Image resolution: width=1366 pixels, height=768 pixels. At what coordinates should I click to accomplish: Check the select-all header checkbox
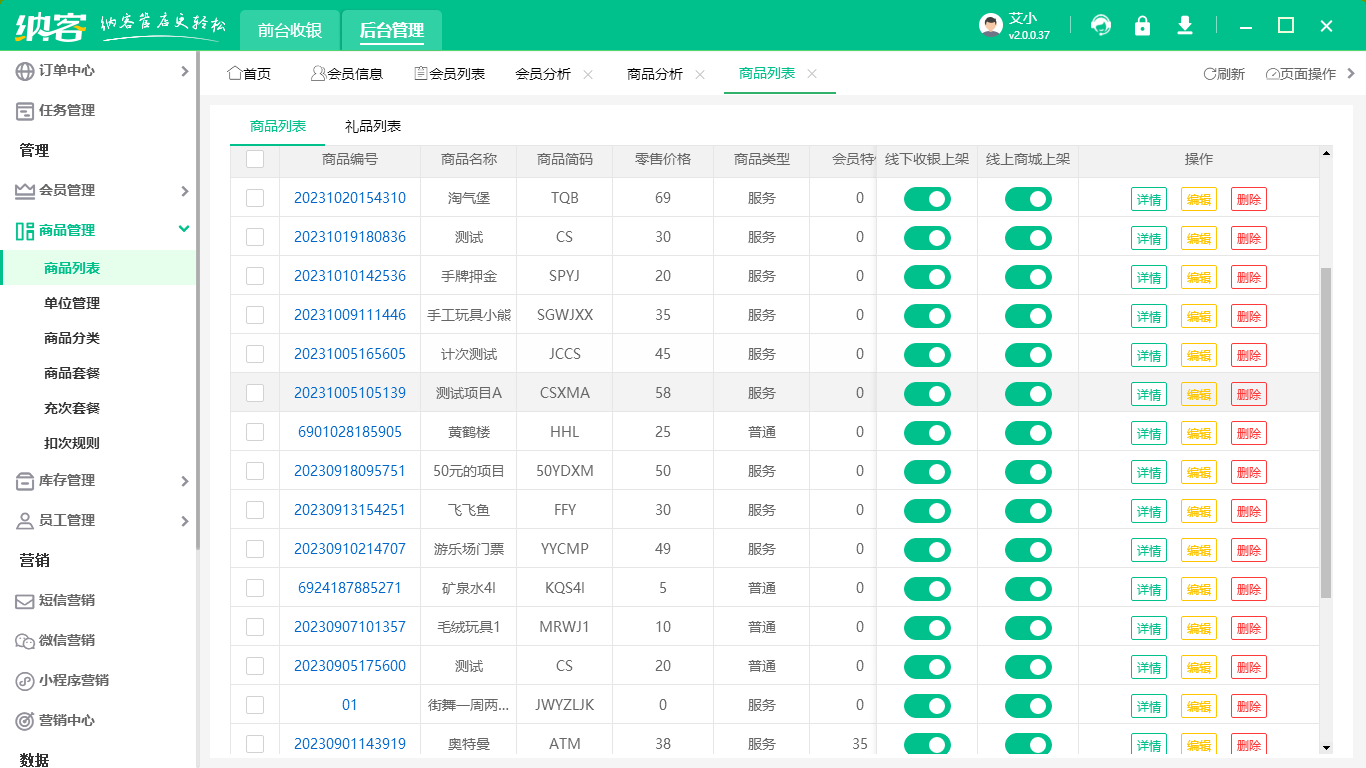[255, 159]
